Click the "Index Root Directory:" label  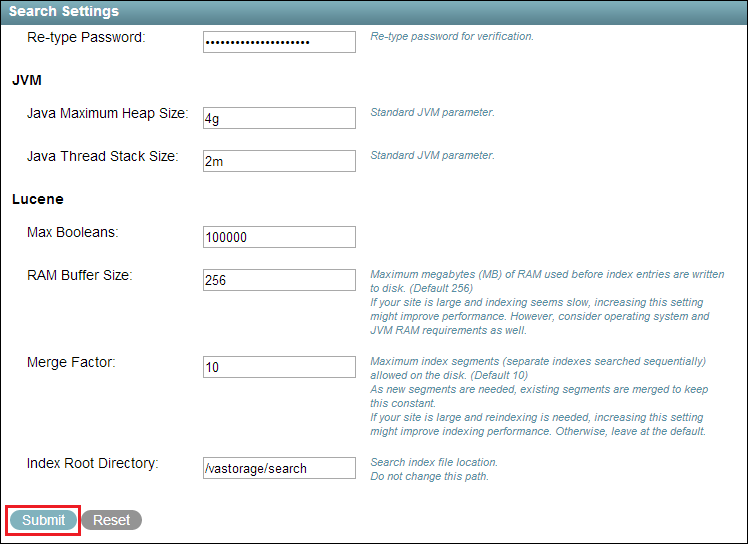coord(93,463)
